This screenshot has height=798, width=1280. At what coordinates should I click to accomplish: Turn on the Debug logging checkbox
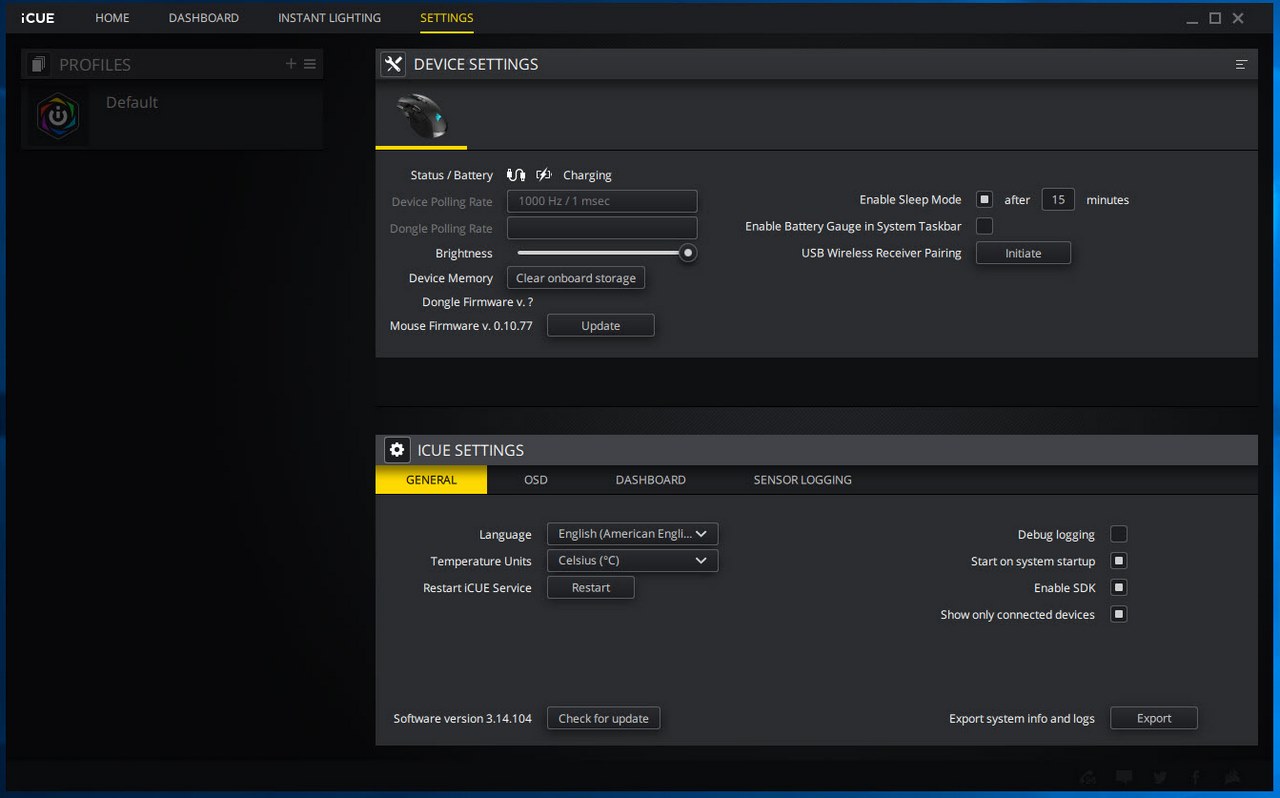(x=1119, y=534)
